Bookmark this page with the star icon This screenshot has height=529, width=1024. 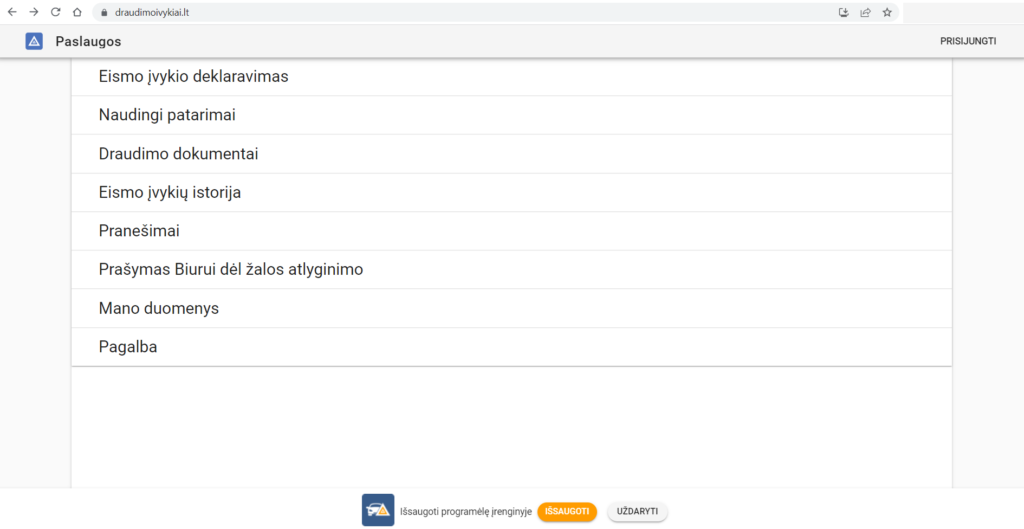click(887, 12)
